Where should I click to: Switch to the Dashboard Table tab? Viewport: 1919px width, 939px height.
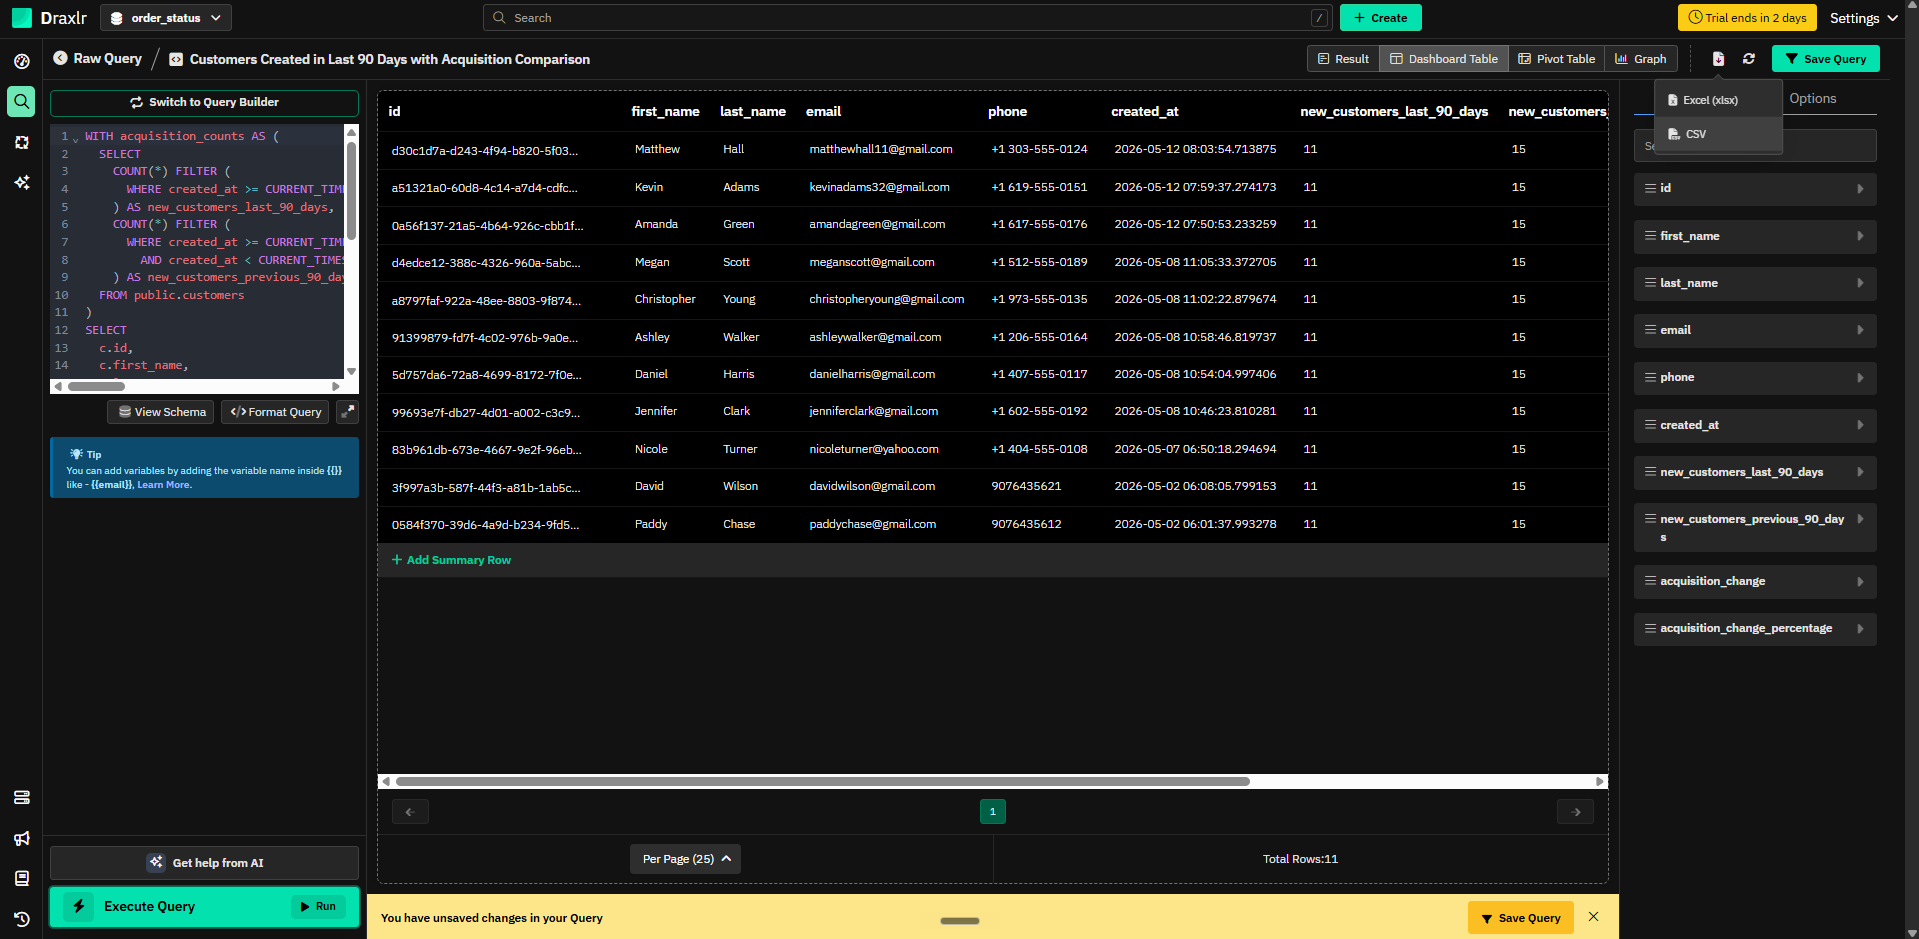1443,59
